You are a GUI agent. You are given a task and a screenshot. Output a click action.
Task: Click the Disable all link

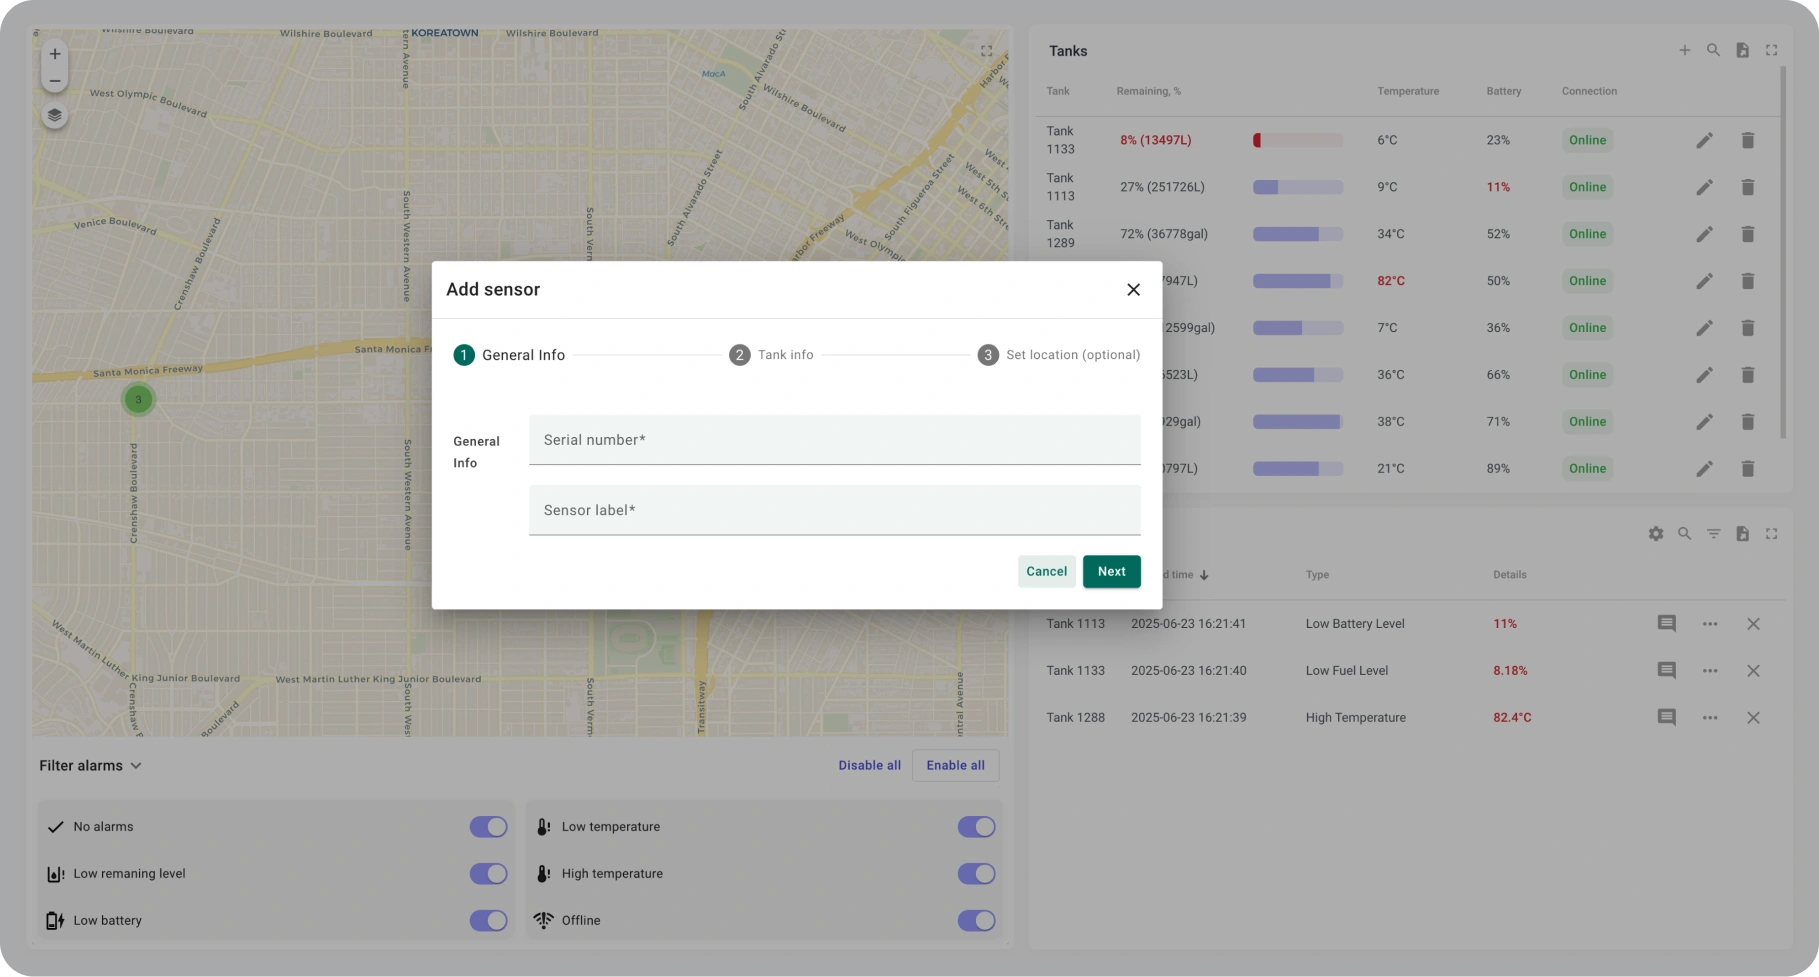[x=869, y=766]
